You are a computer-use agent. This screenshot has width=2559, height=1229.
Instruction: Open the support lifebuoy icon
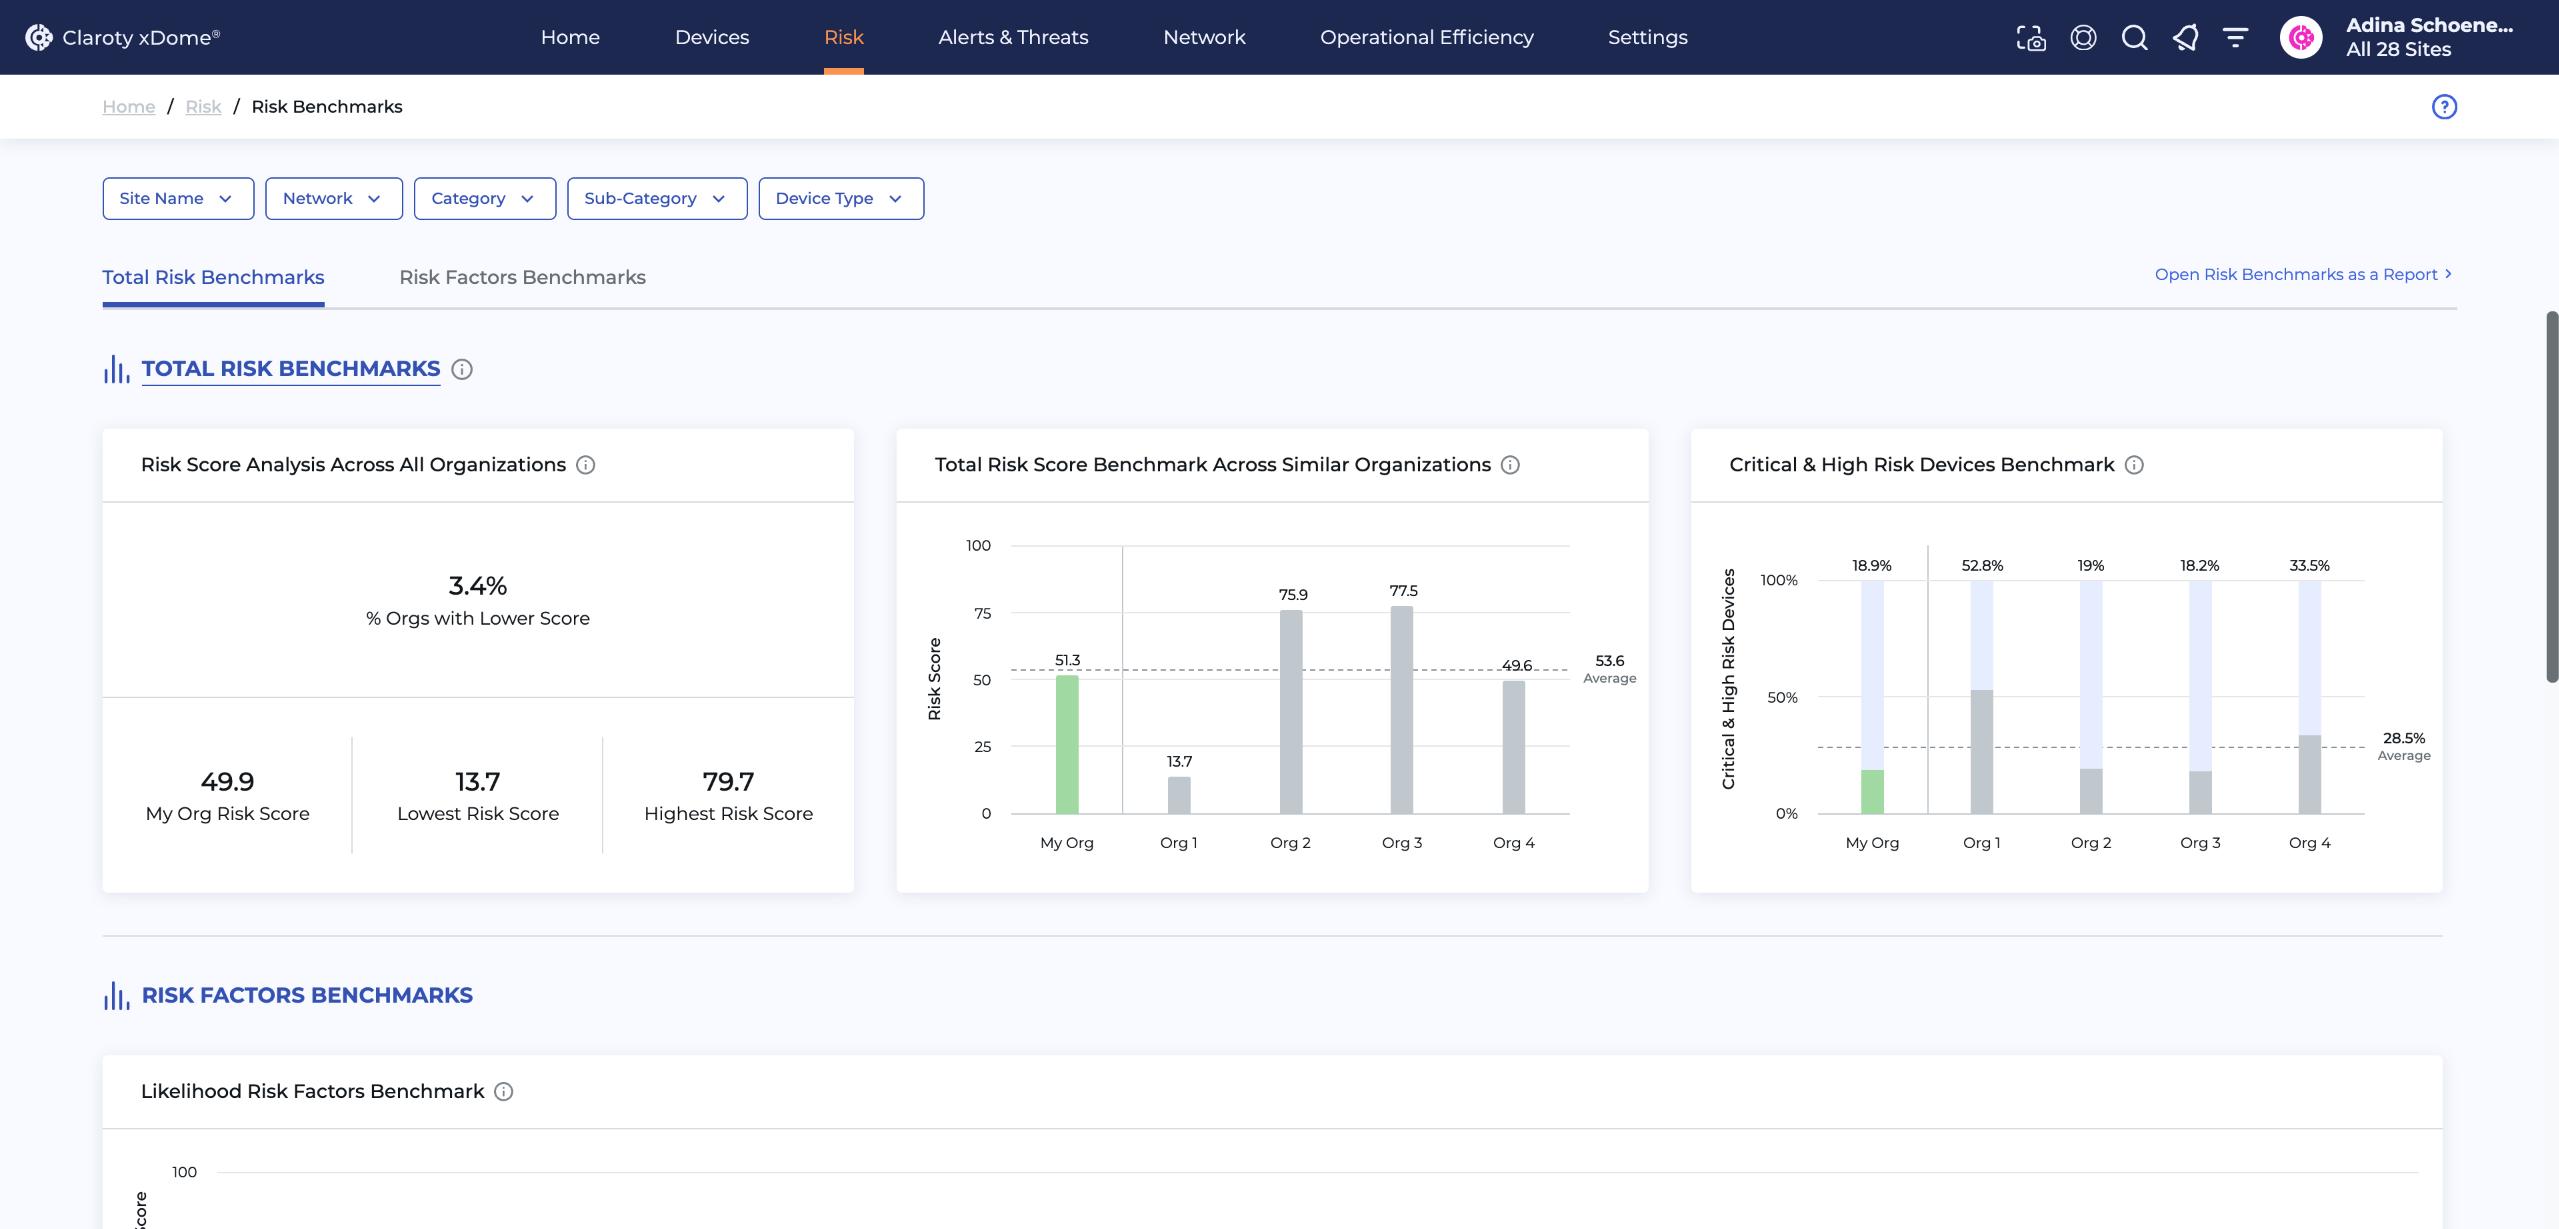(2083, 38)
